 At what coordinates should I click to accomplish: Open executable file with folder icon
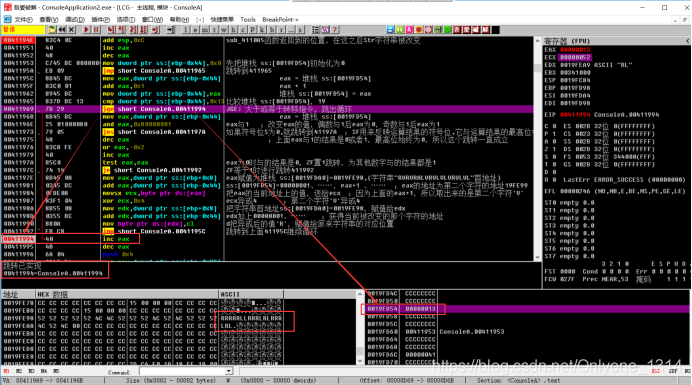coord(52,30)
